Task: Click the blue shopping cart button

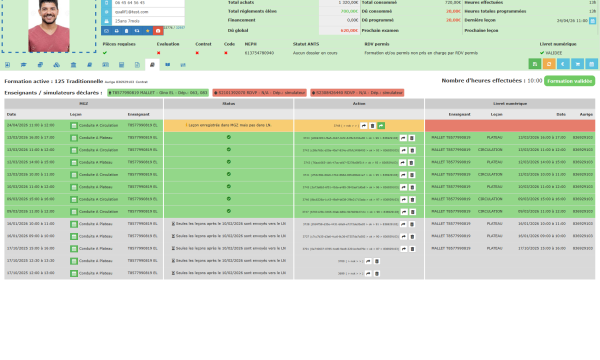Action: [x=577, y=64]
